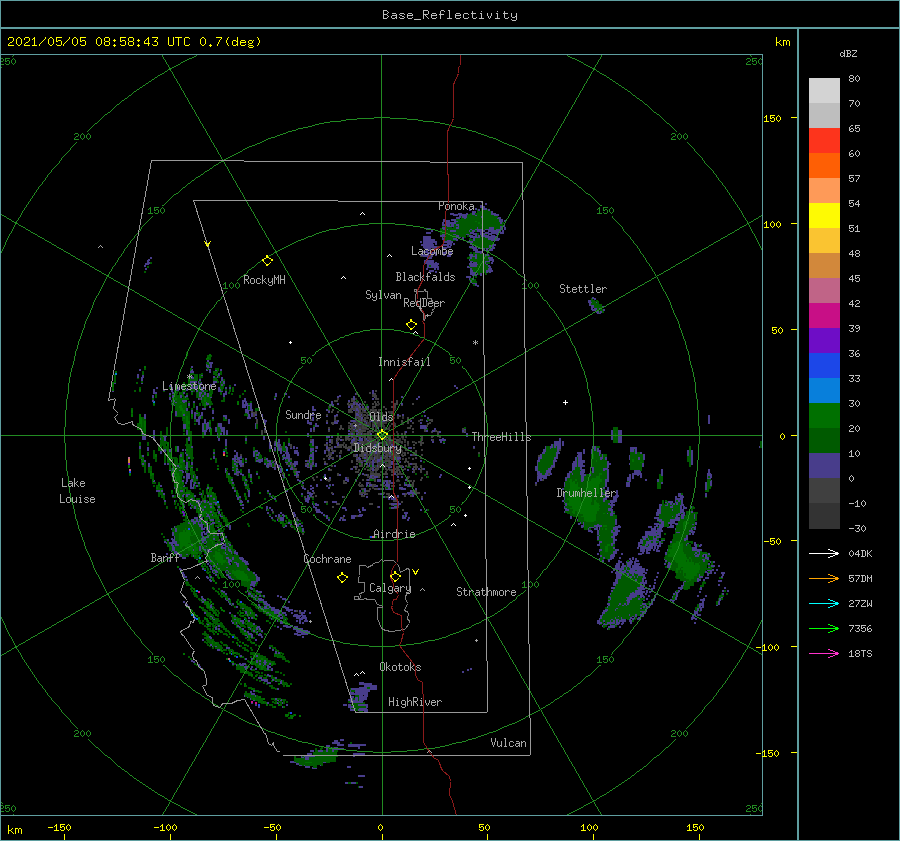Click the Drumheller city label
This screenshot has width=900, height=841.
[x=587, y=493]
